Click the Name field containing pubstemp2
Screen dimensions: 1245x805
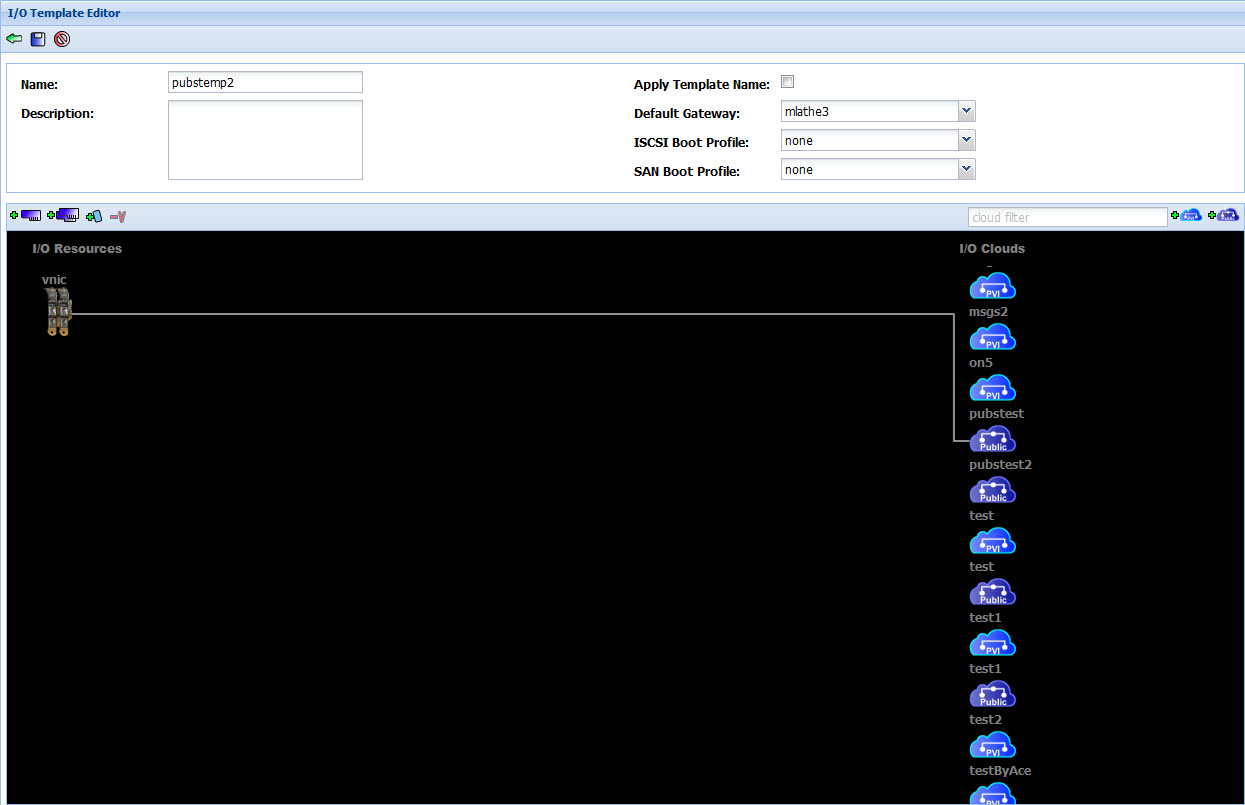click(265, 83)
